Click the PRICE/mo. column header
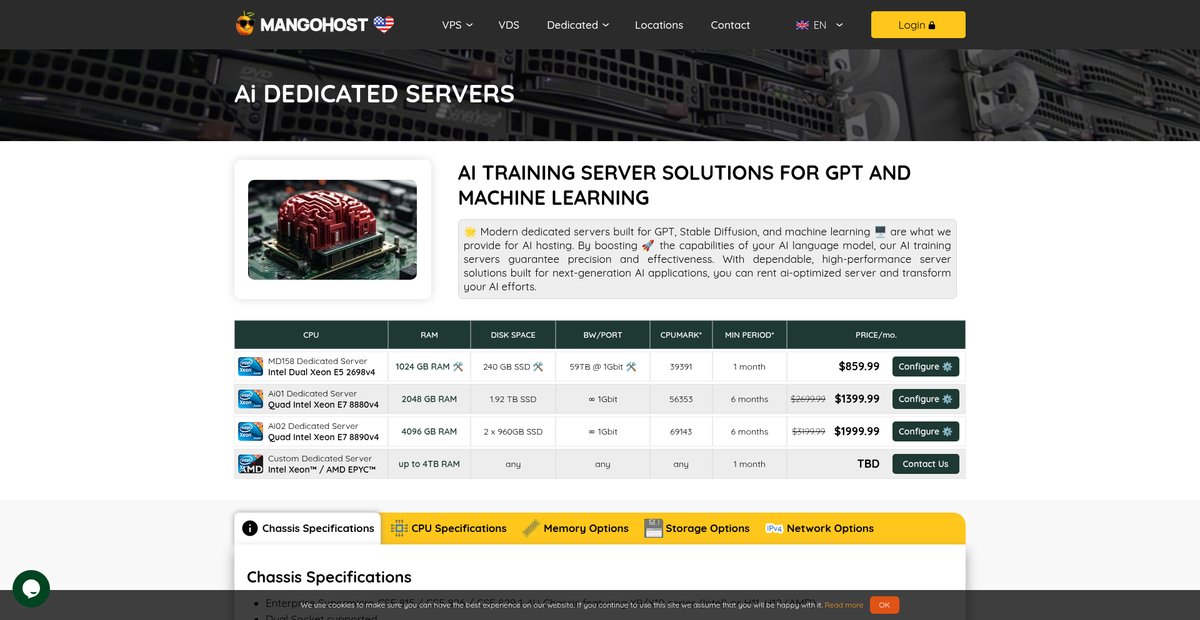 (x=876, y=335)
